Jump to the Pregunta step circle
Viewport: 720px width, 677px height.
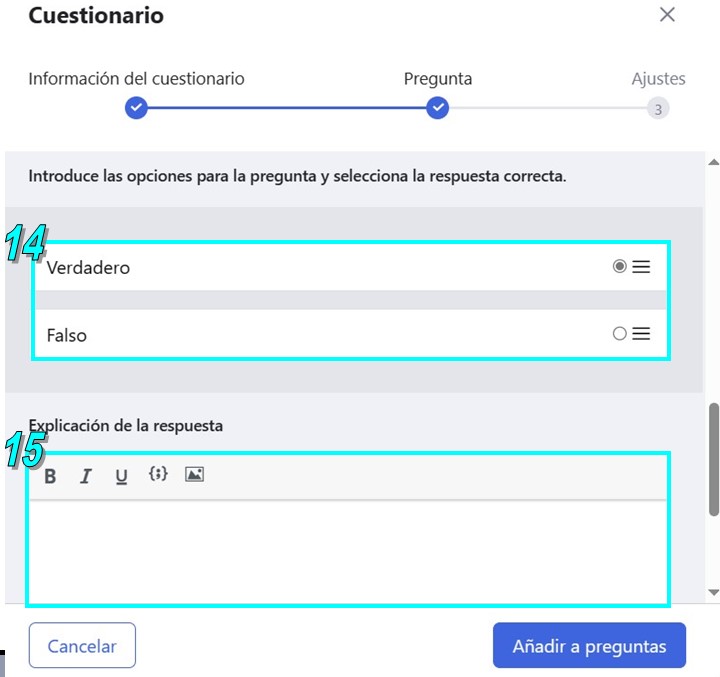pos(437,108)
